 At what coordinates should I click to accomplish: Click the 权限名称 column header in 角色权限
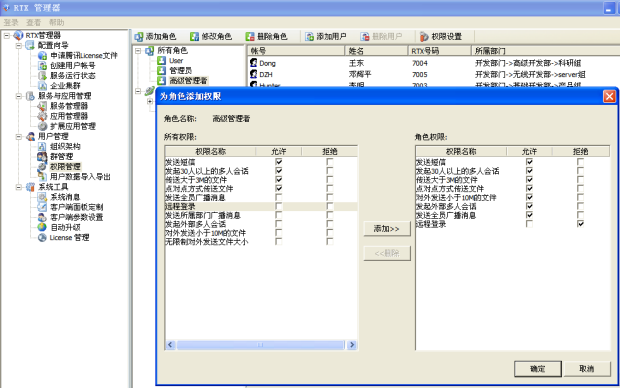pyautogui.click(x=461, y=151)
